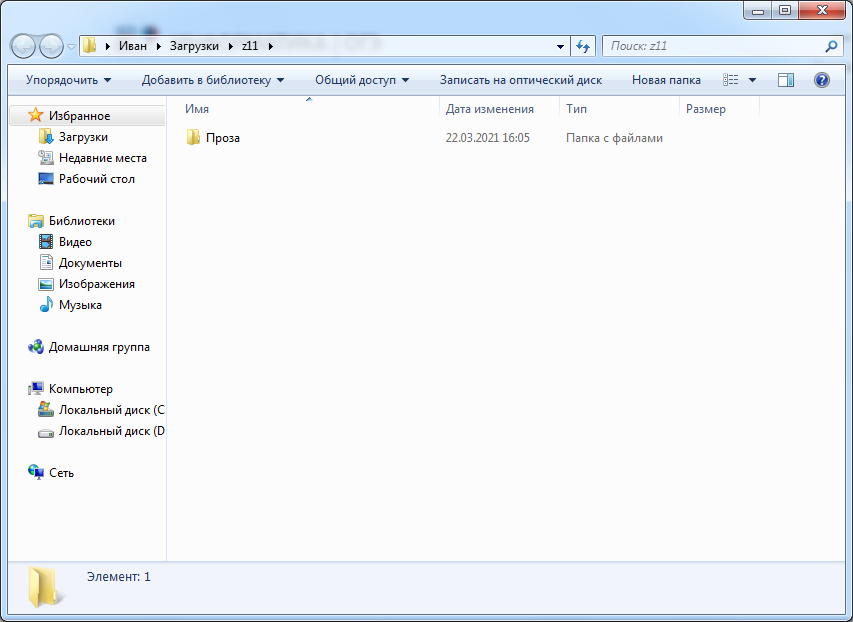Click the refresh button beside the address bar
This screenshot has width=853, height=622.
[x=583, y=46]
